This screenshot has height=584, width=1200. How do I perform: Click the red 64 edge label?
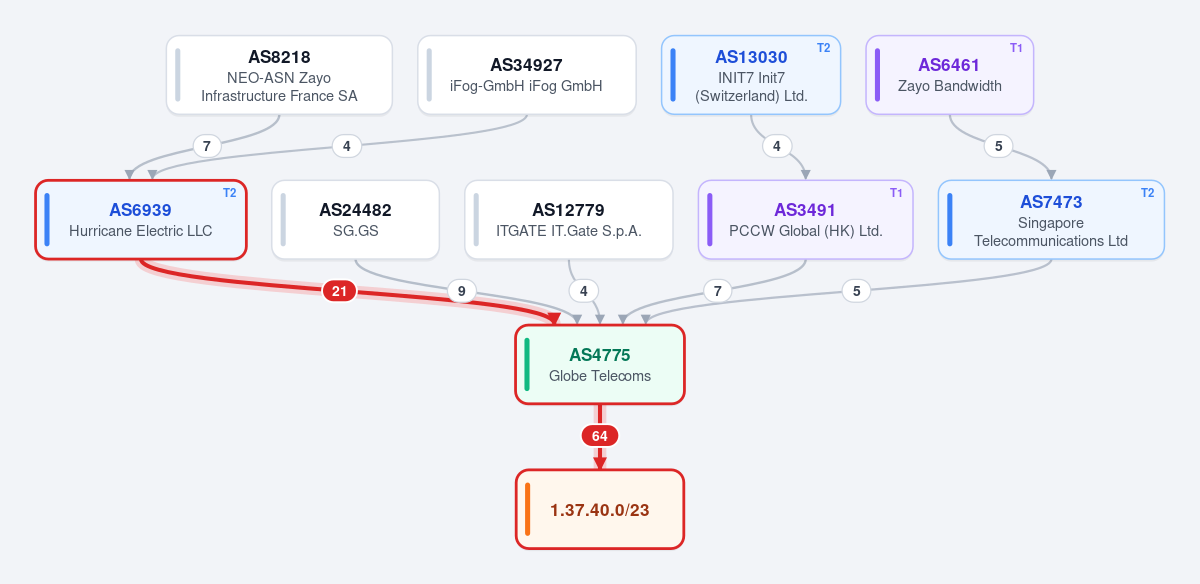coord(600,436)
